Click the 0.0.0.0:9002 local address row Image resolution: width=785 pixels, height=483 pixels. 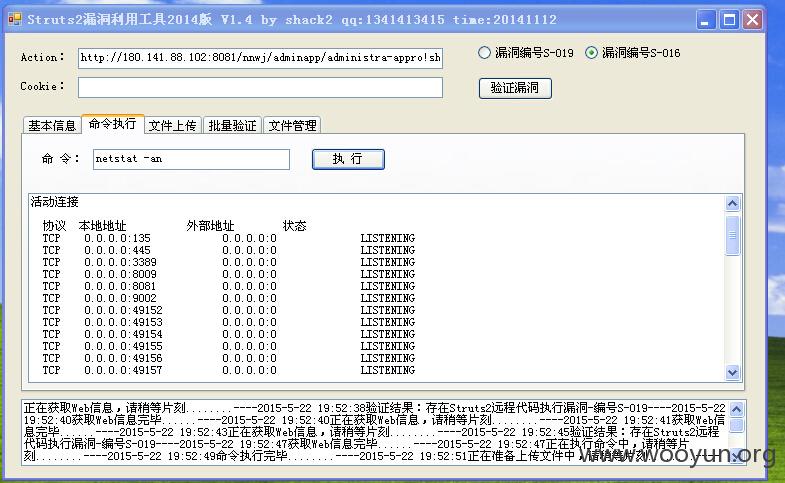tap(120, 298)
